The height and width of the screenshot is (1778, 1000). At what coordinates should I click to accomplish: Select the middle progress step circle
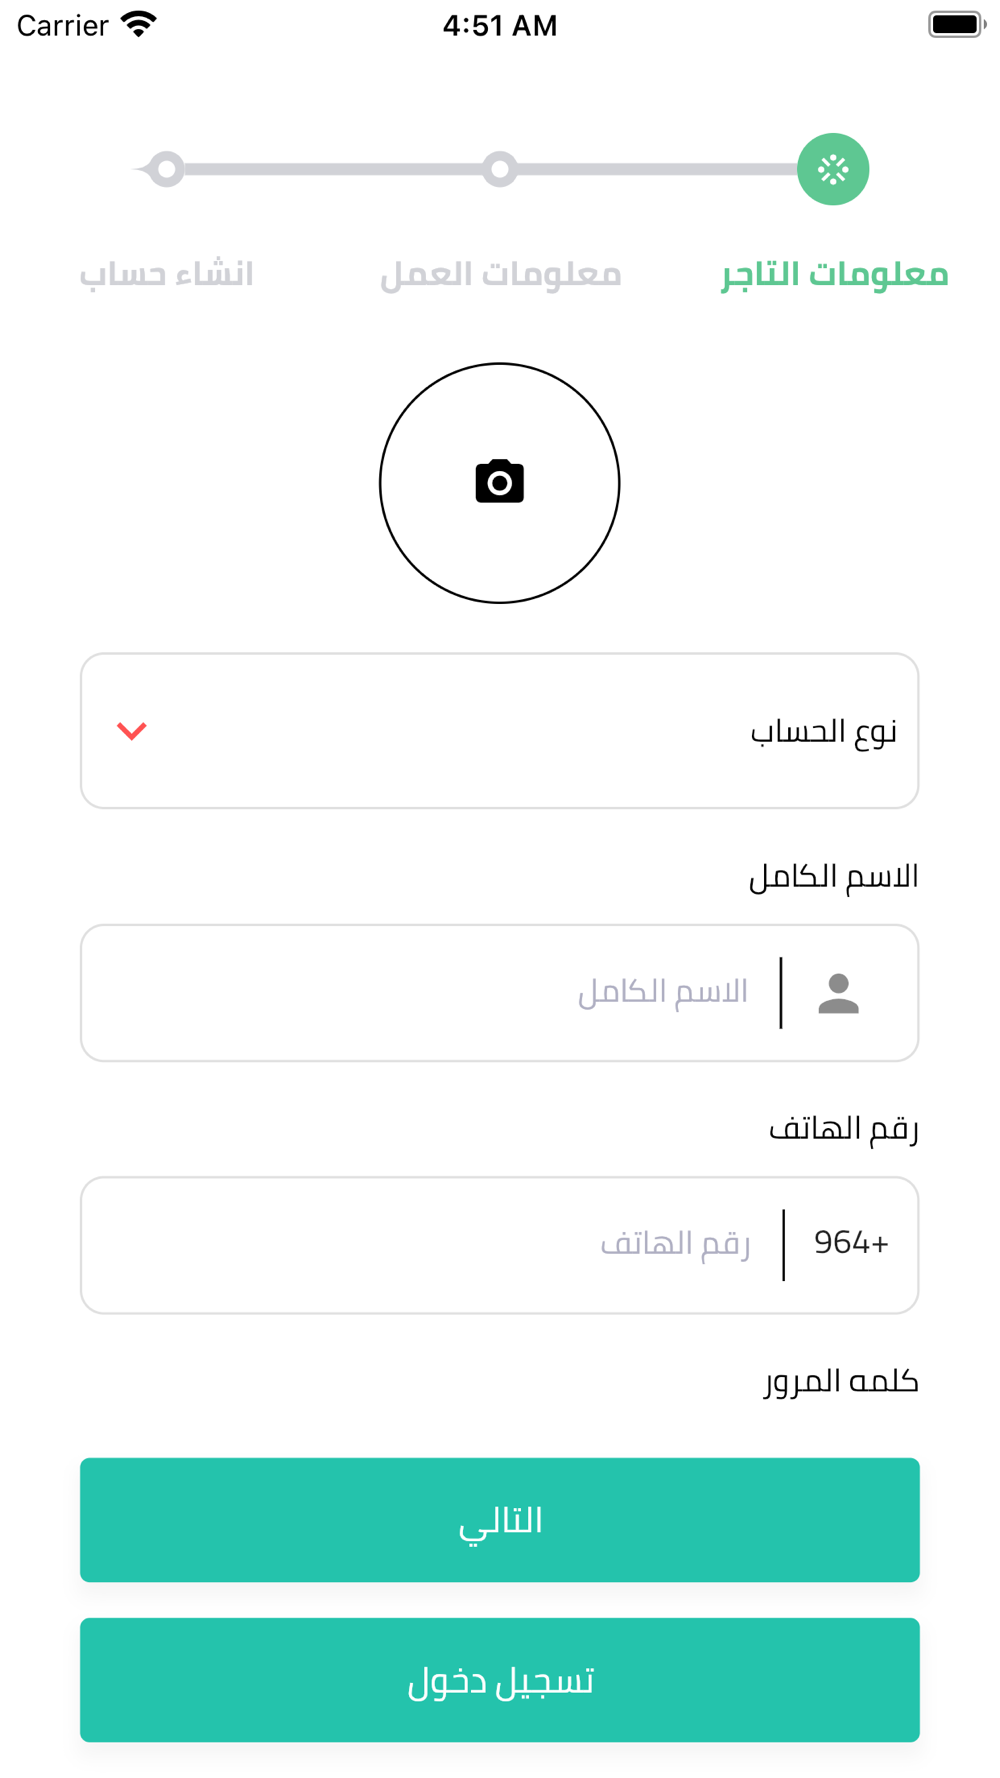pyautogui.click(x=499, y=169)
